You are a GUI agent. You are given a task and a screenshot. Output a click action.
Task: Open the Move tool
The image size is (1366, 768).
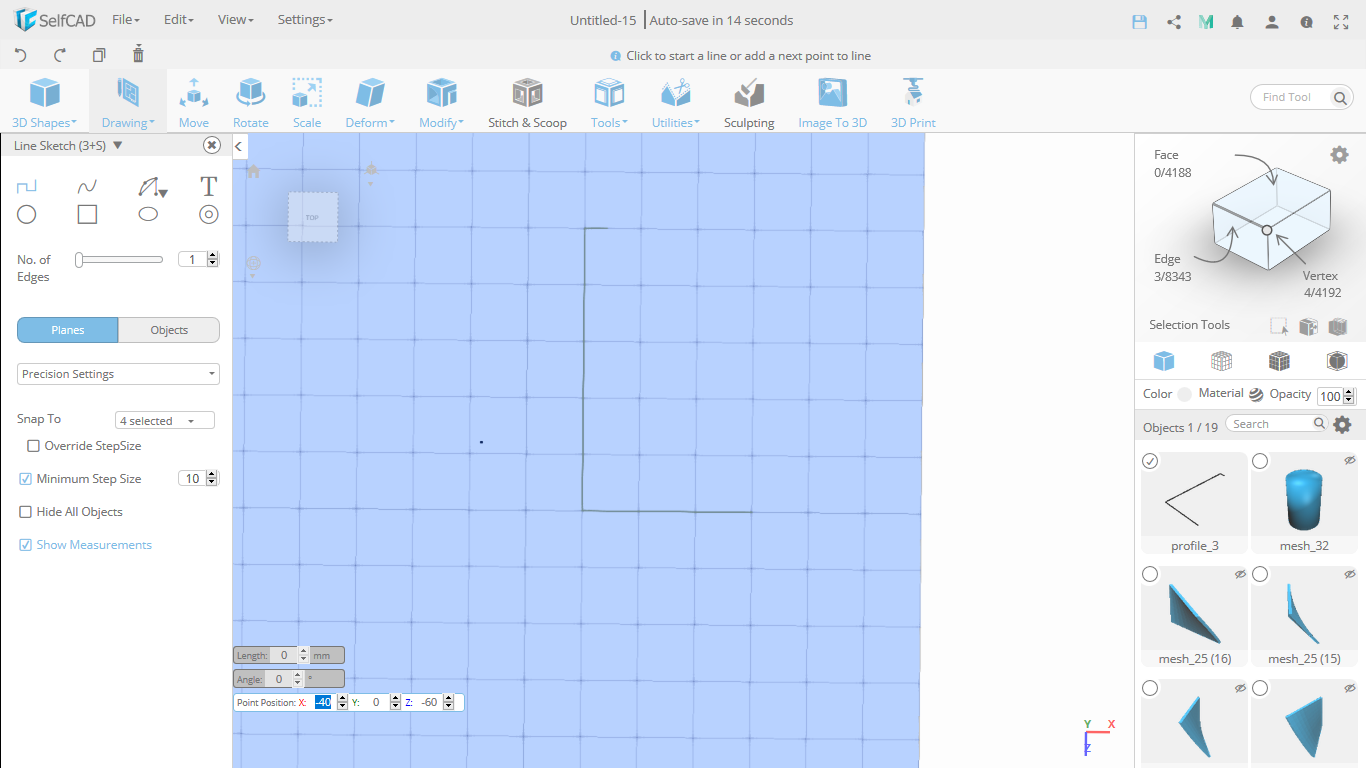point(194,104)
